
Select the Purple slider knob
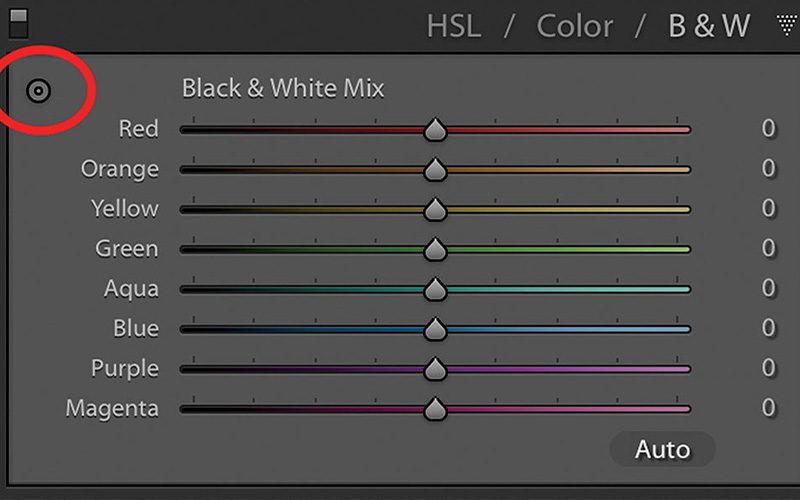[x=434, y=369]
